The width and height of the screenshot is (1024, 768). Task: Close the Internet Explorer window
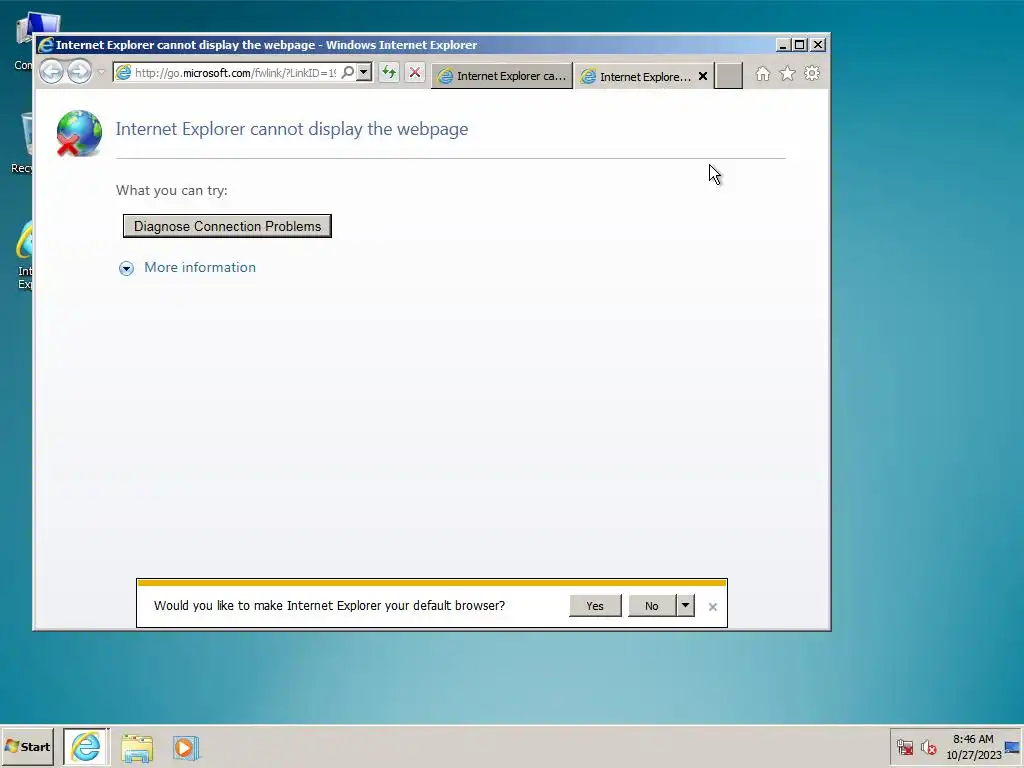(x=818, y=44)
